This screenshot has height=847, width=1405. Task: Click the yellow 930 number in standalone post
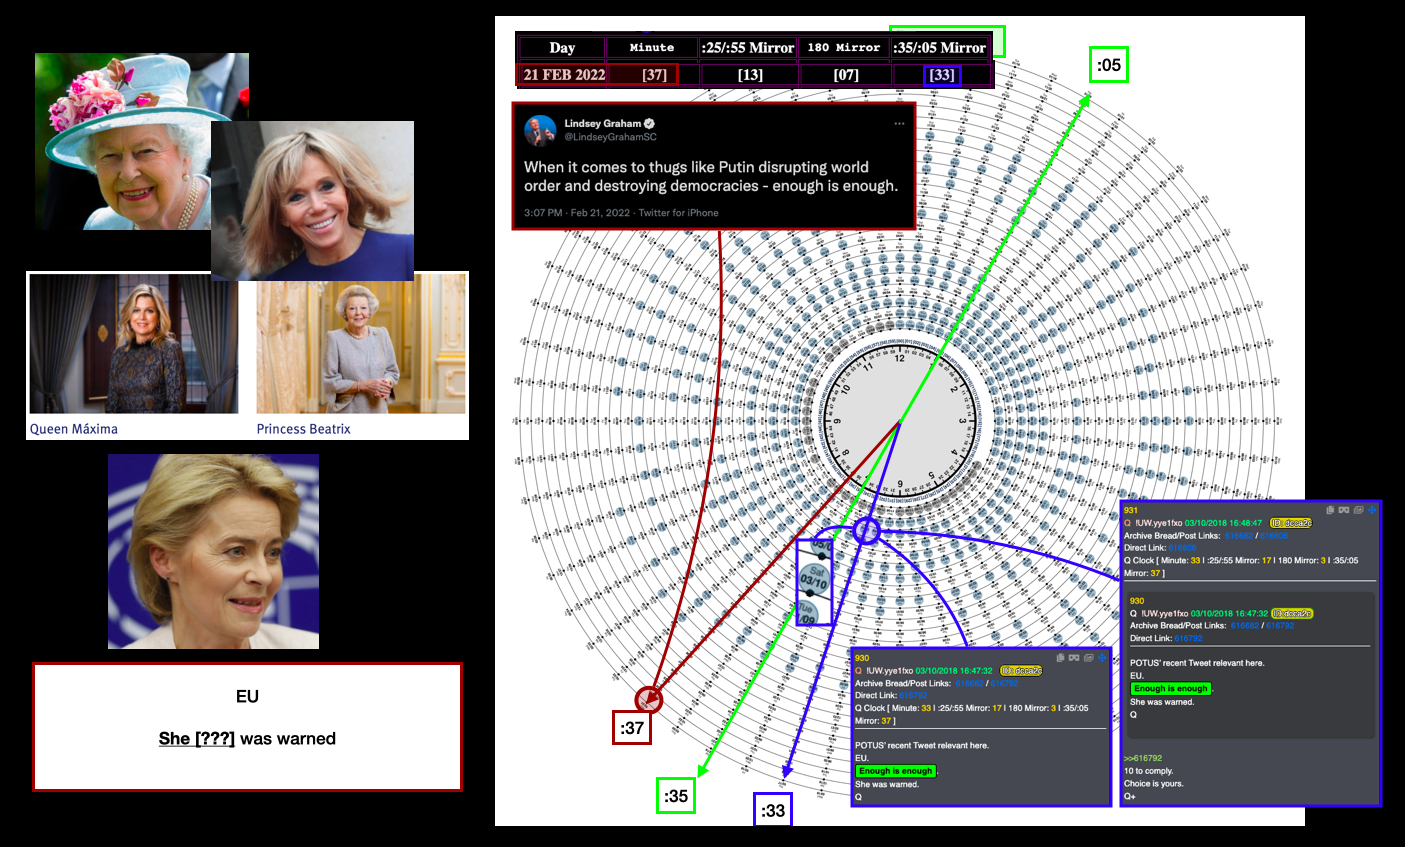point(862,658)
